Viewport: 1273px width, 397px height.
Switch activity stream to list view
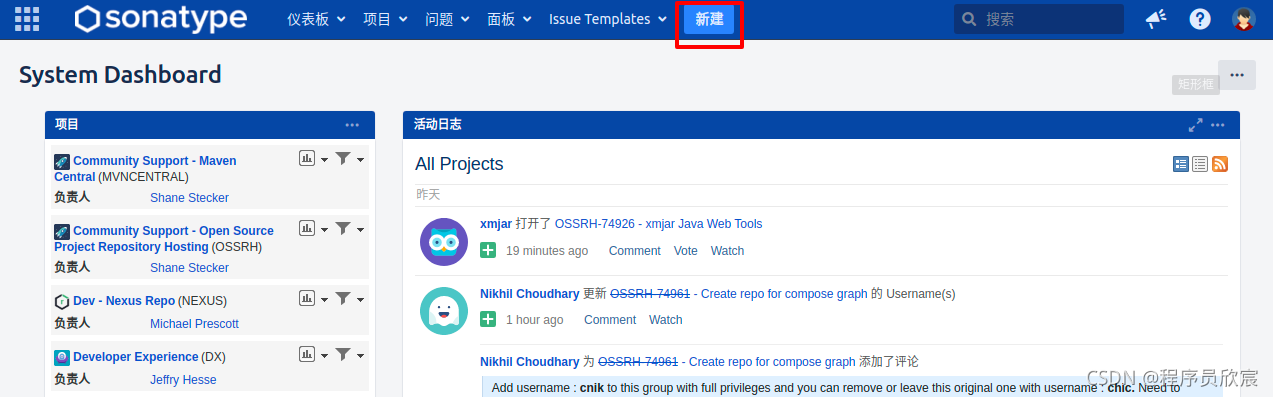coord(1200,164)
